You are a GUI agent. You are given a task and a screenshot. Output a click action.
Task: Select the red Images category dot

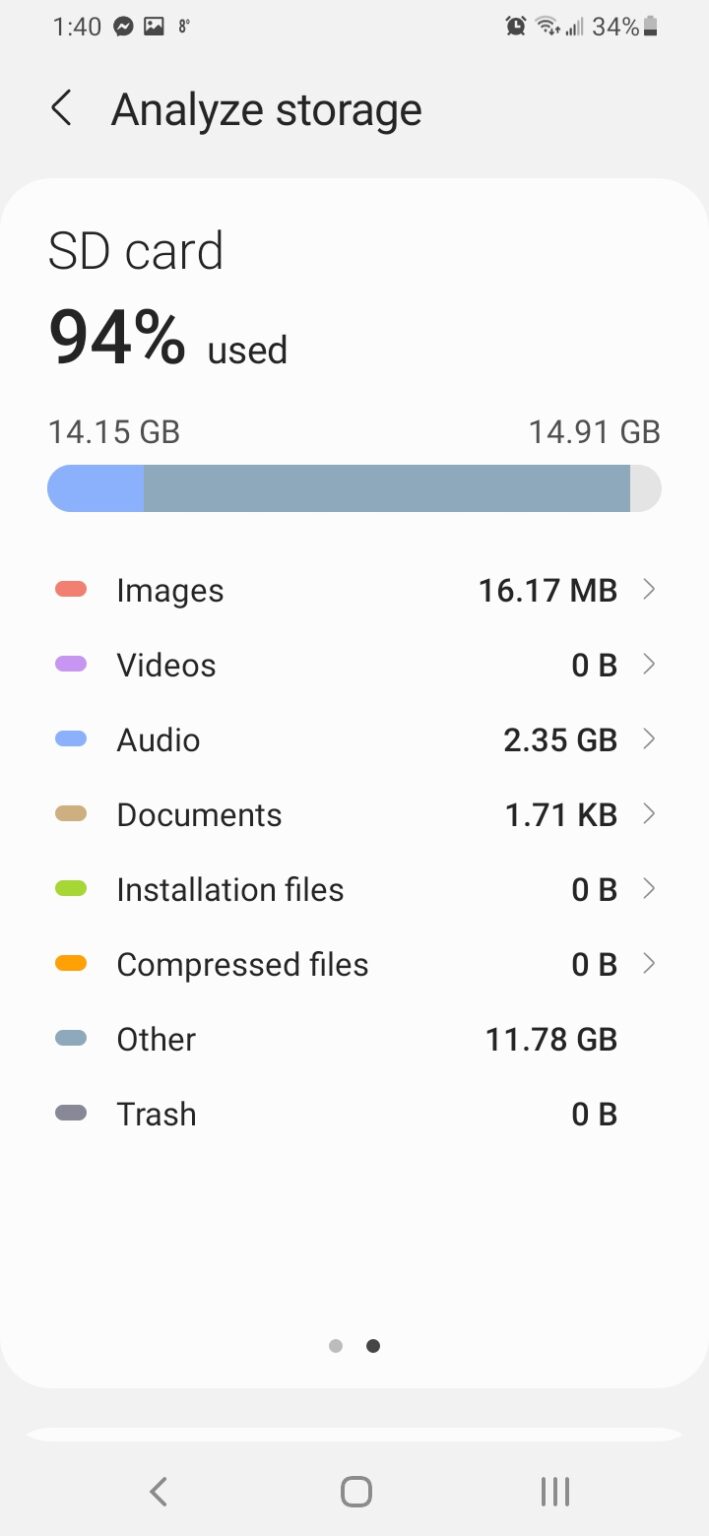[x=71, y=590]
